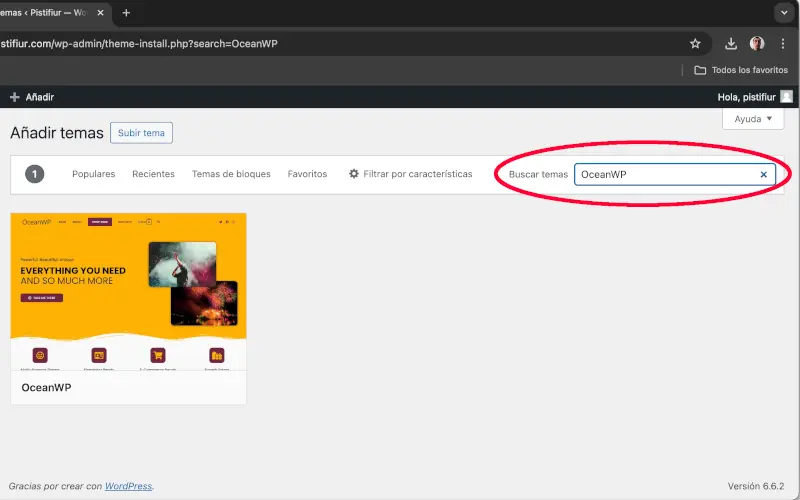The image size is (800, 500).
Task: Open the browser downloads icon
Action: pos(731,44)
